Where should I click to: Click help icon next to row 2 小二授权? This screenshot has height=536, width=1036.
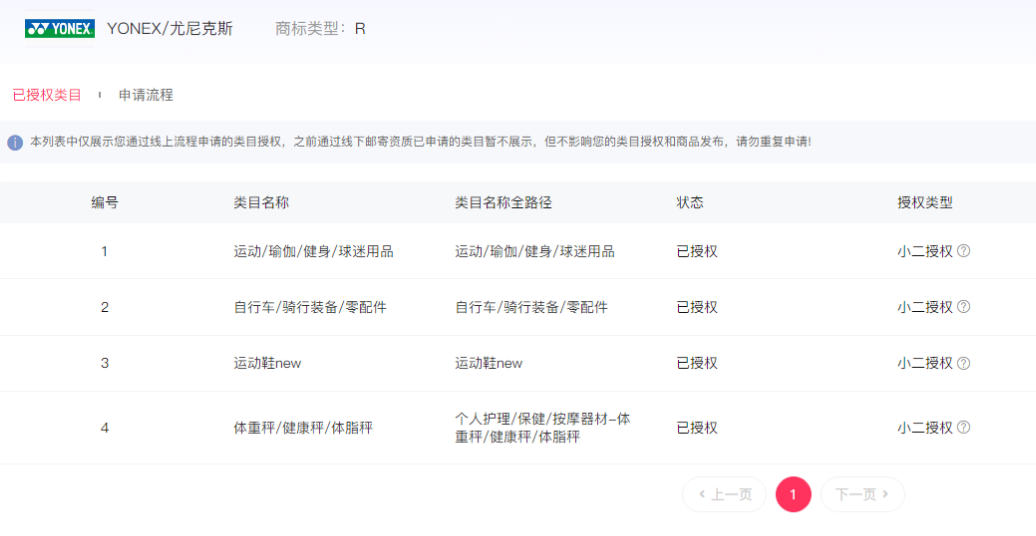[963, 307]
